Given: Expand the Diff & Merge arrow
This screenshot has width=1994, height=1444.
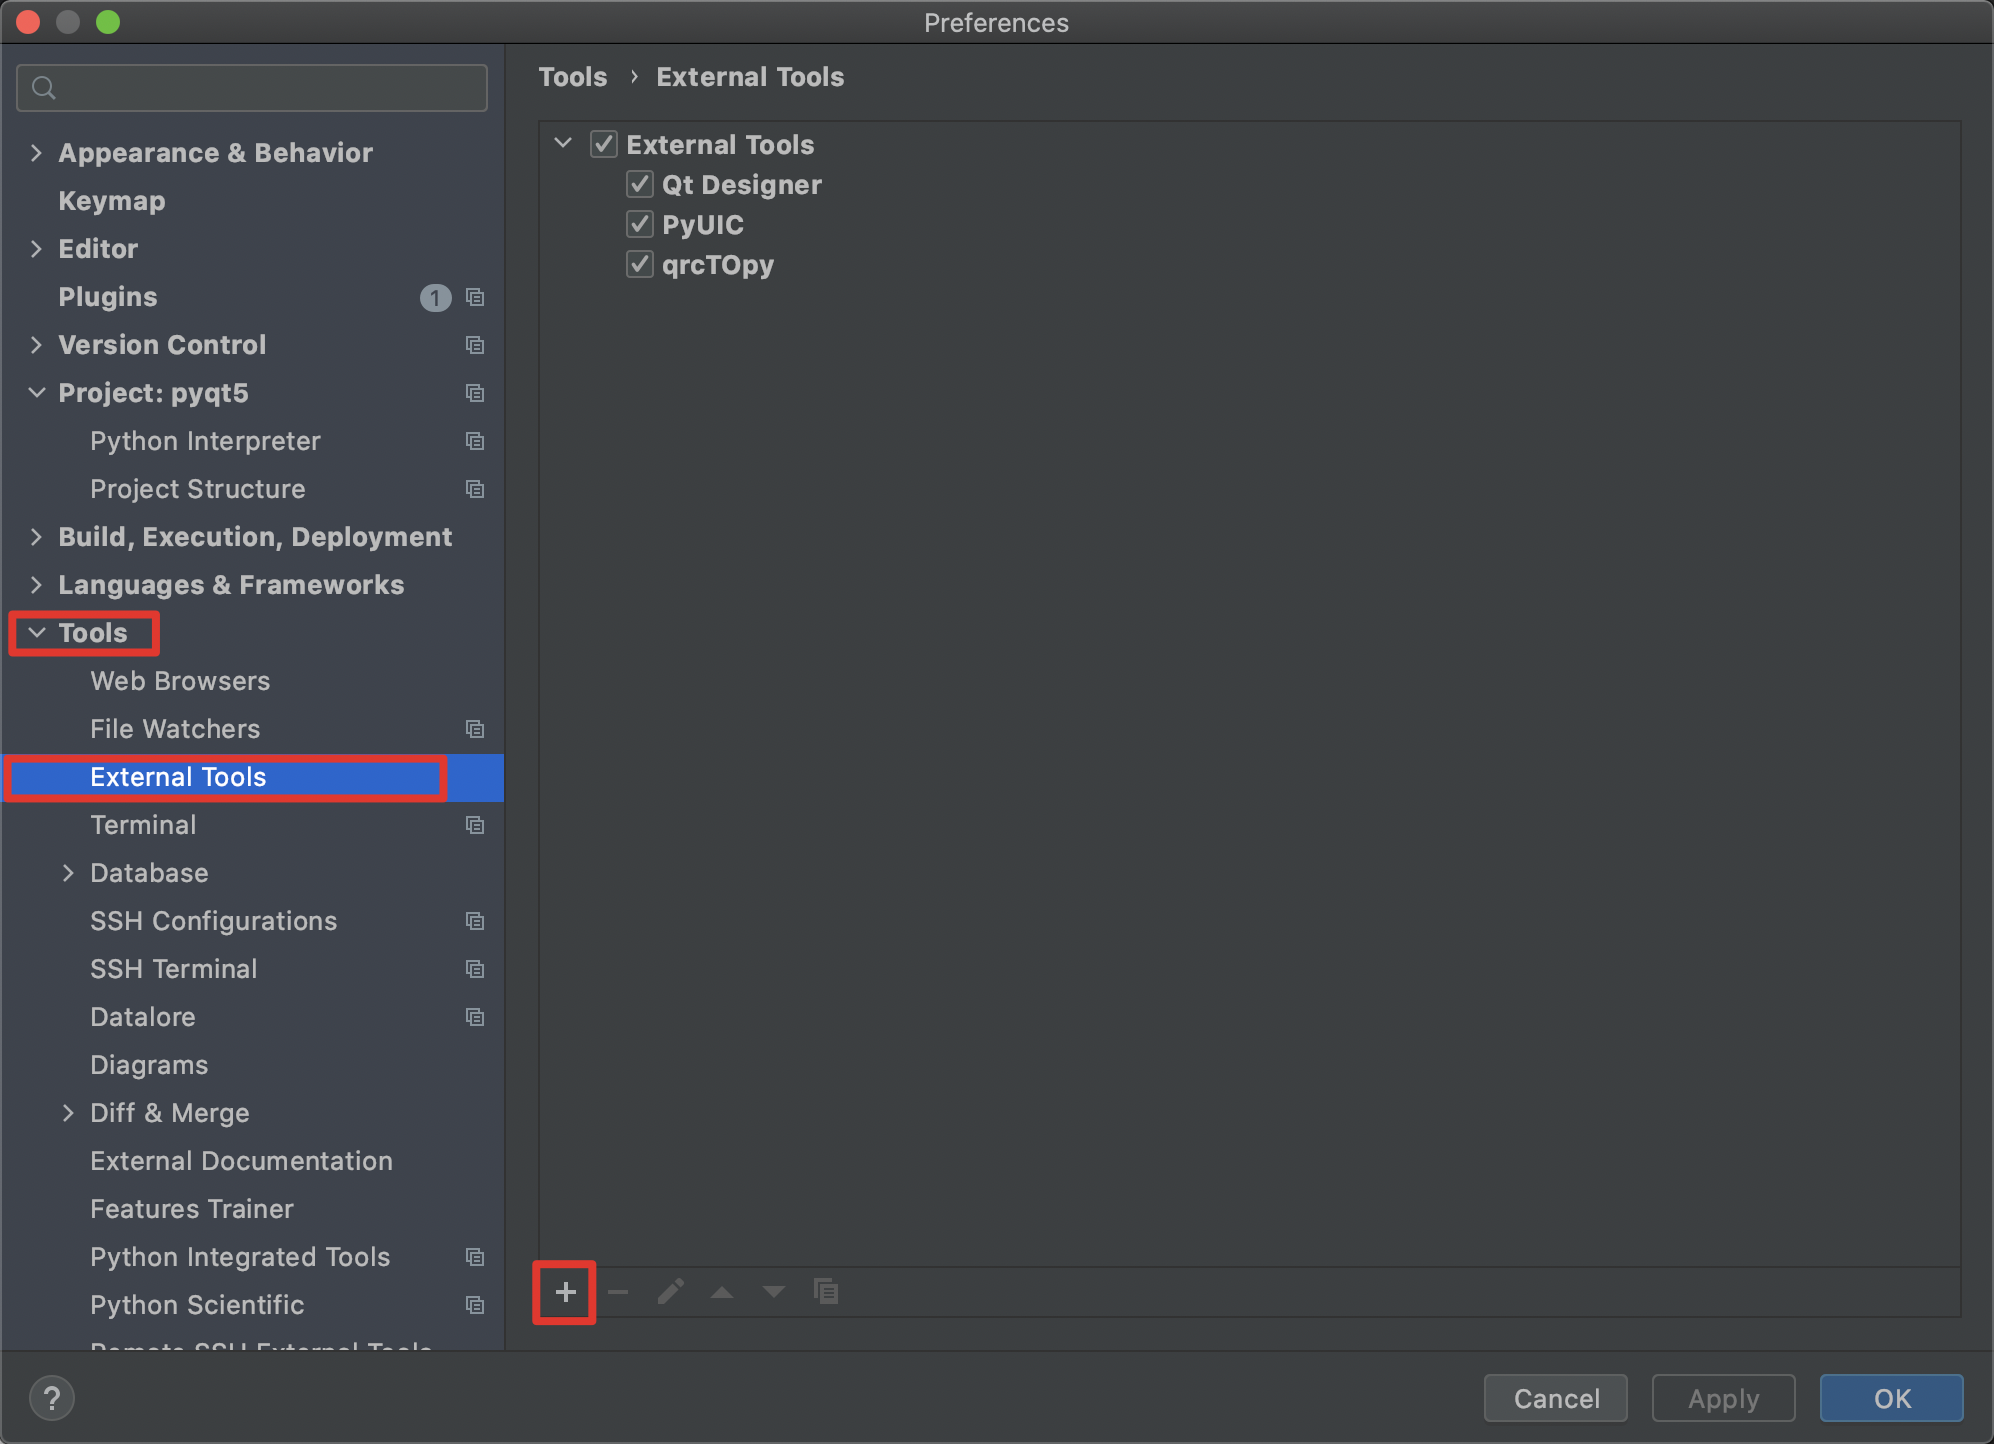Looking at the screenshot, I should click(x=68, y=1113).
